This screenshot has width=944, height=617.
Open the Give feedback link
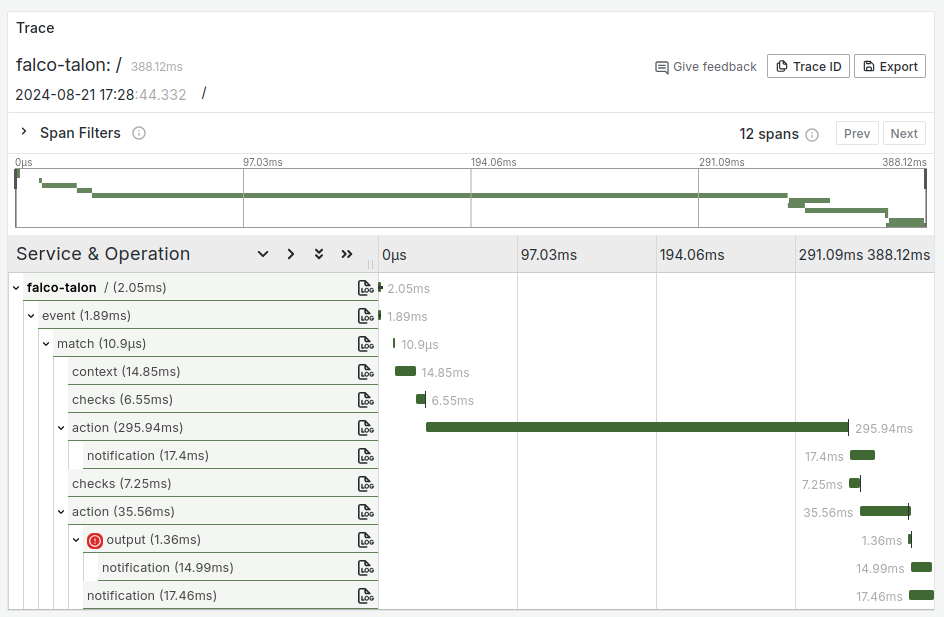[708, 67]
